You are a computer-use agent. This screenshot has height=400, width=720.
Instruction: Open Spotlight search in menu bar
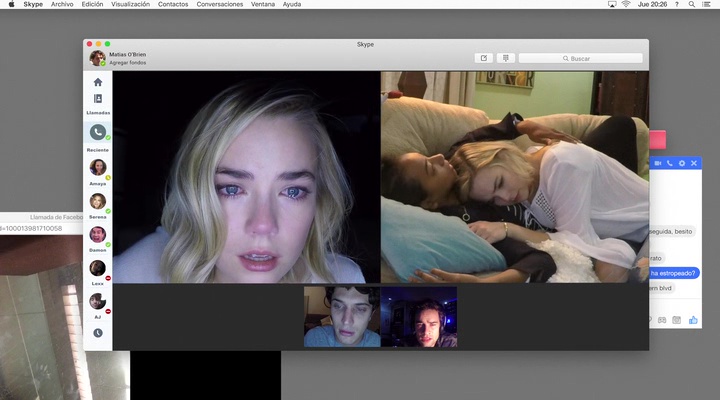point(692,4)
